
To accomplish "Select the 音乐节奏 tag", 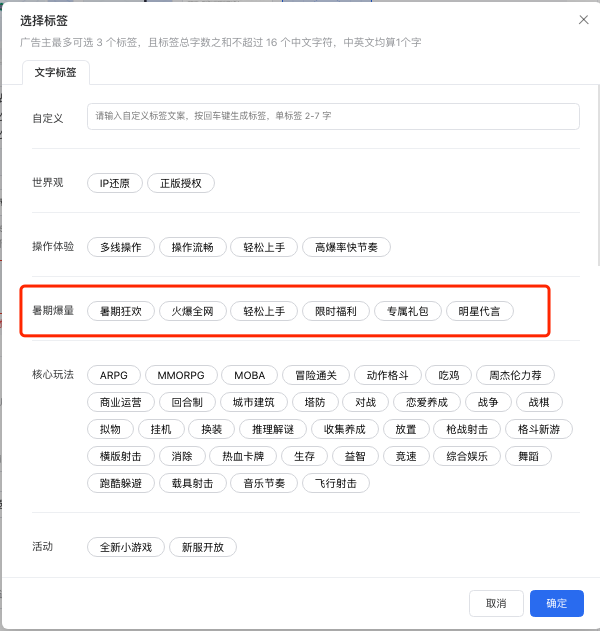I will (x=264, y=483).
